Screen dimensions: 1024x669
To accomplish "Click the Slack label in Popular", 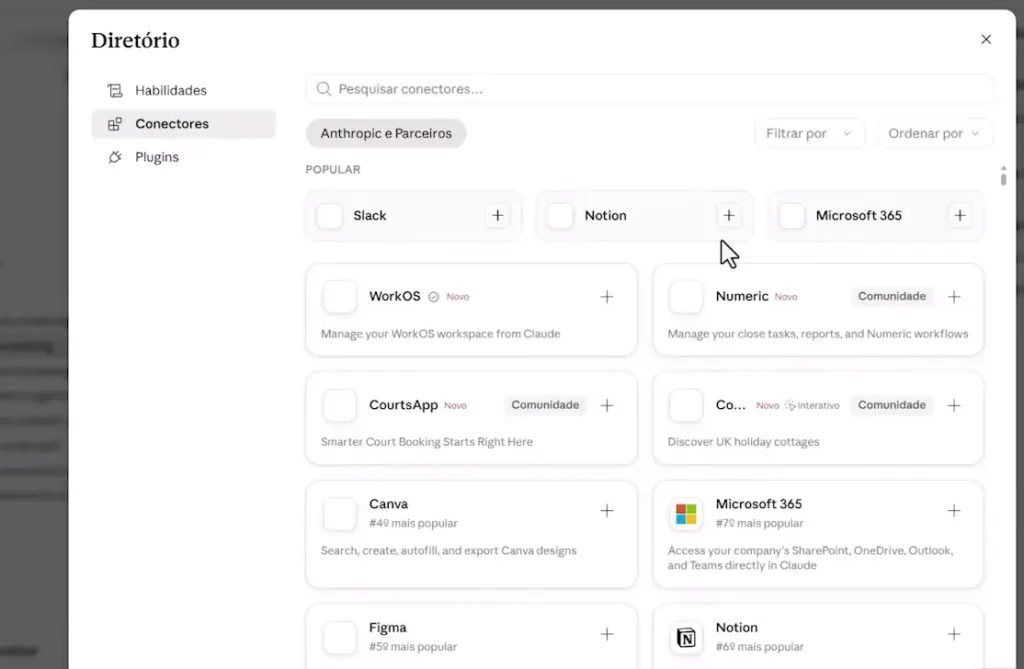I will click(x=370, y=215).
